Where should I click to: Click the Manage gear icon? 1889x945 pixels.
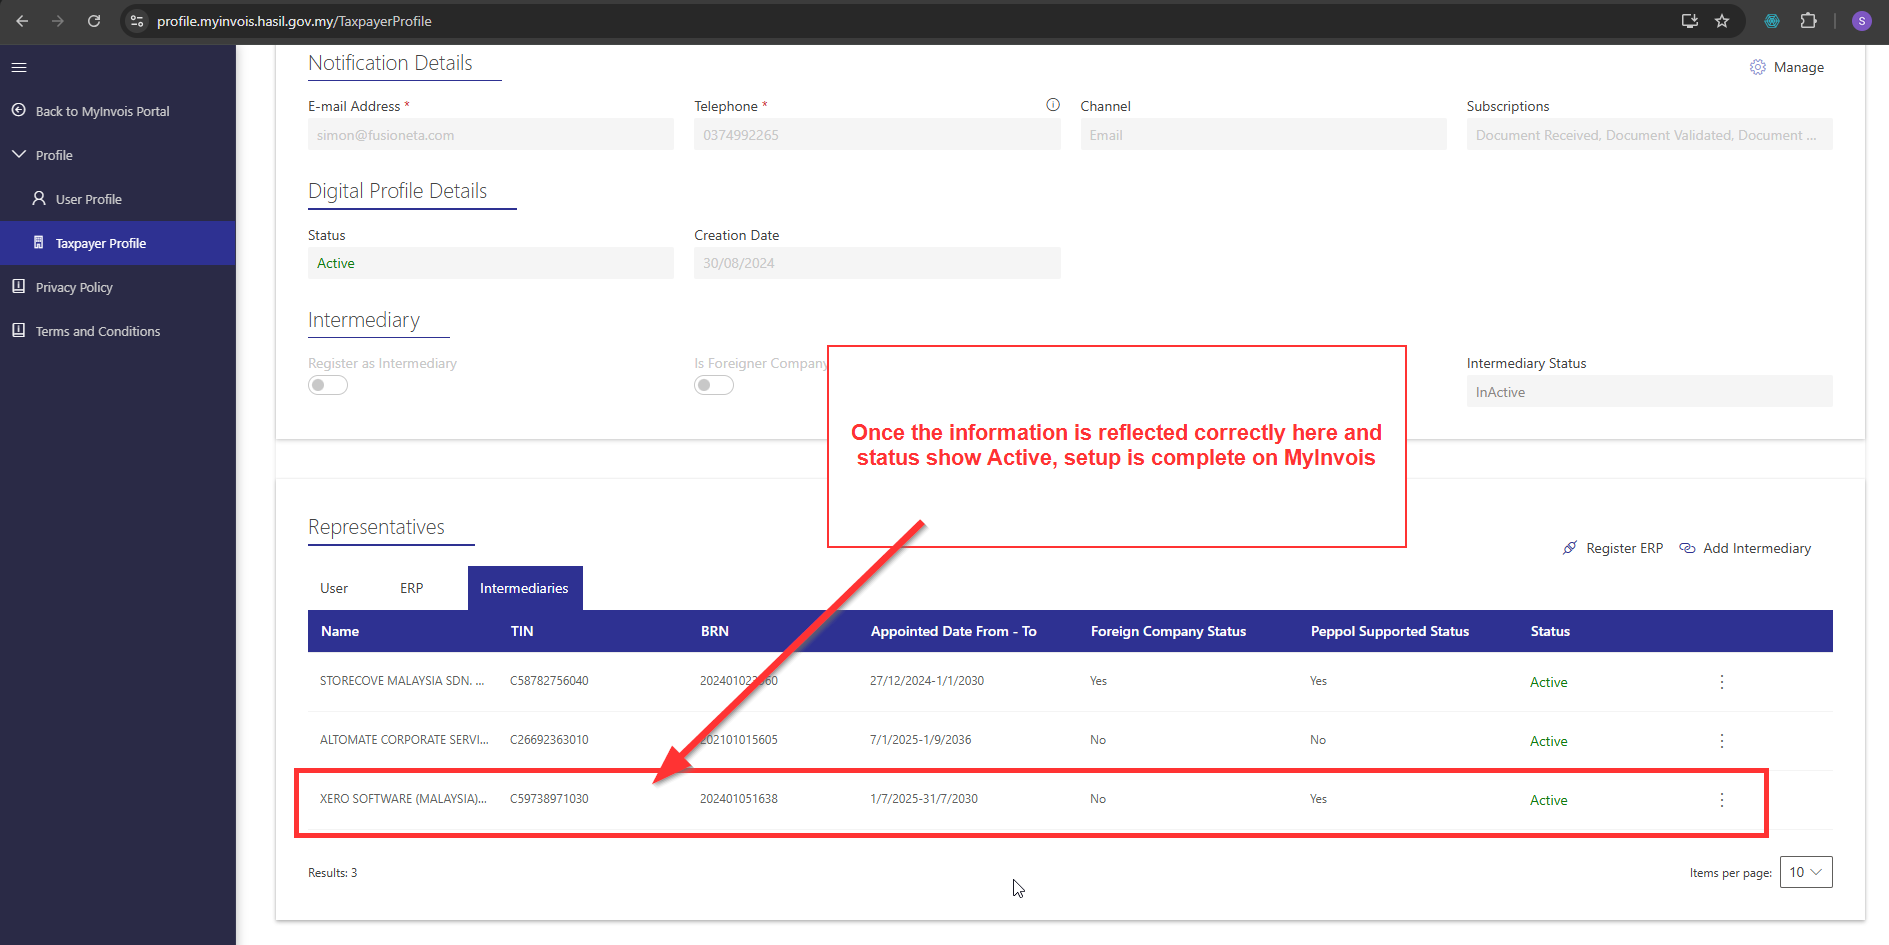coord(1757,67)
